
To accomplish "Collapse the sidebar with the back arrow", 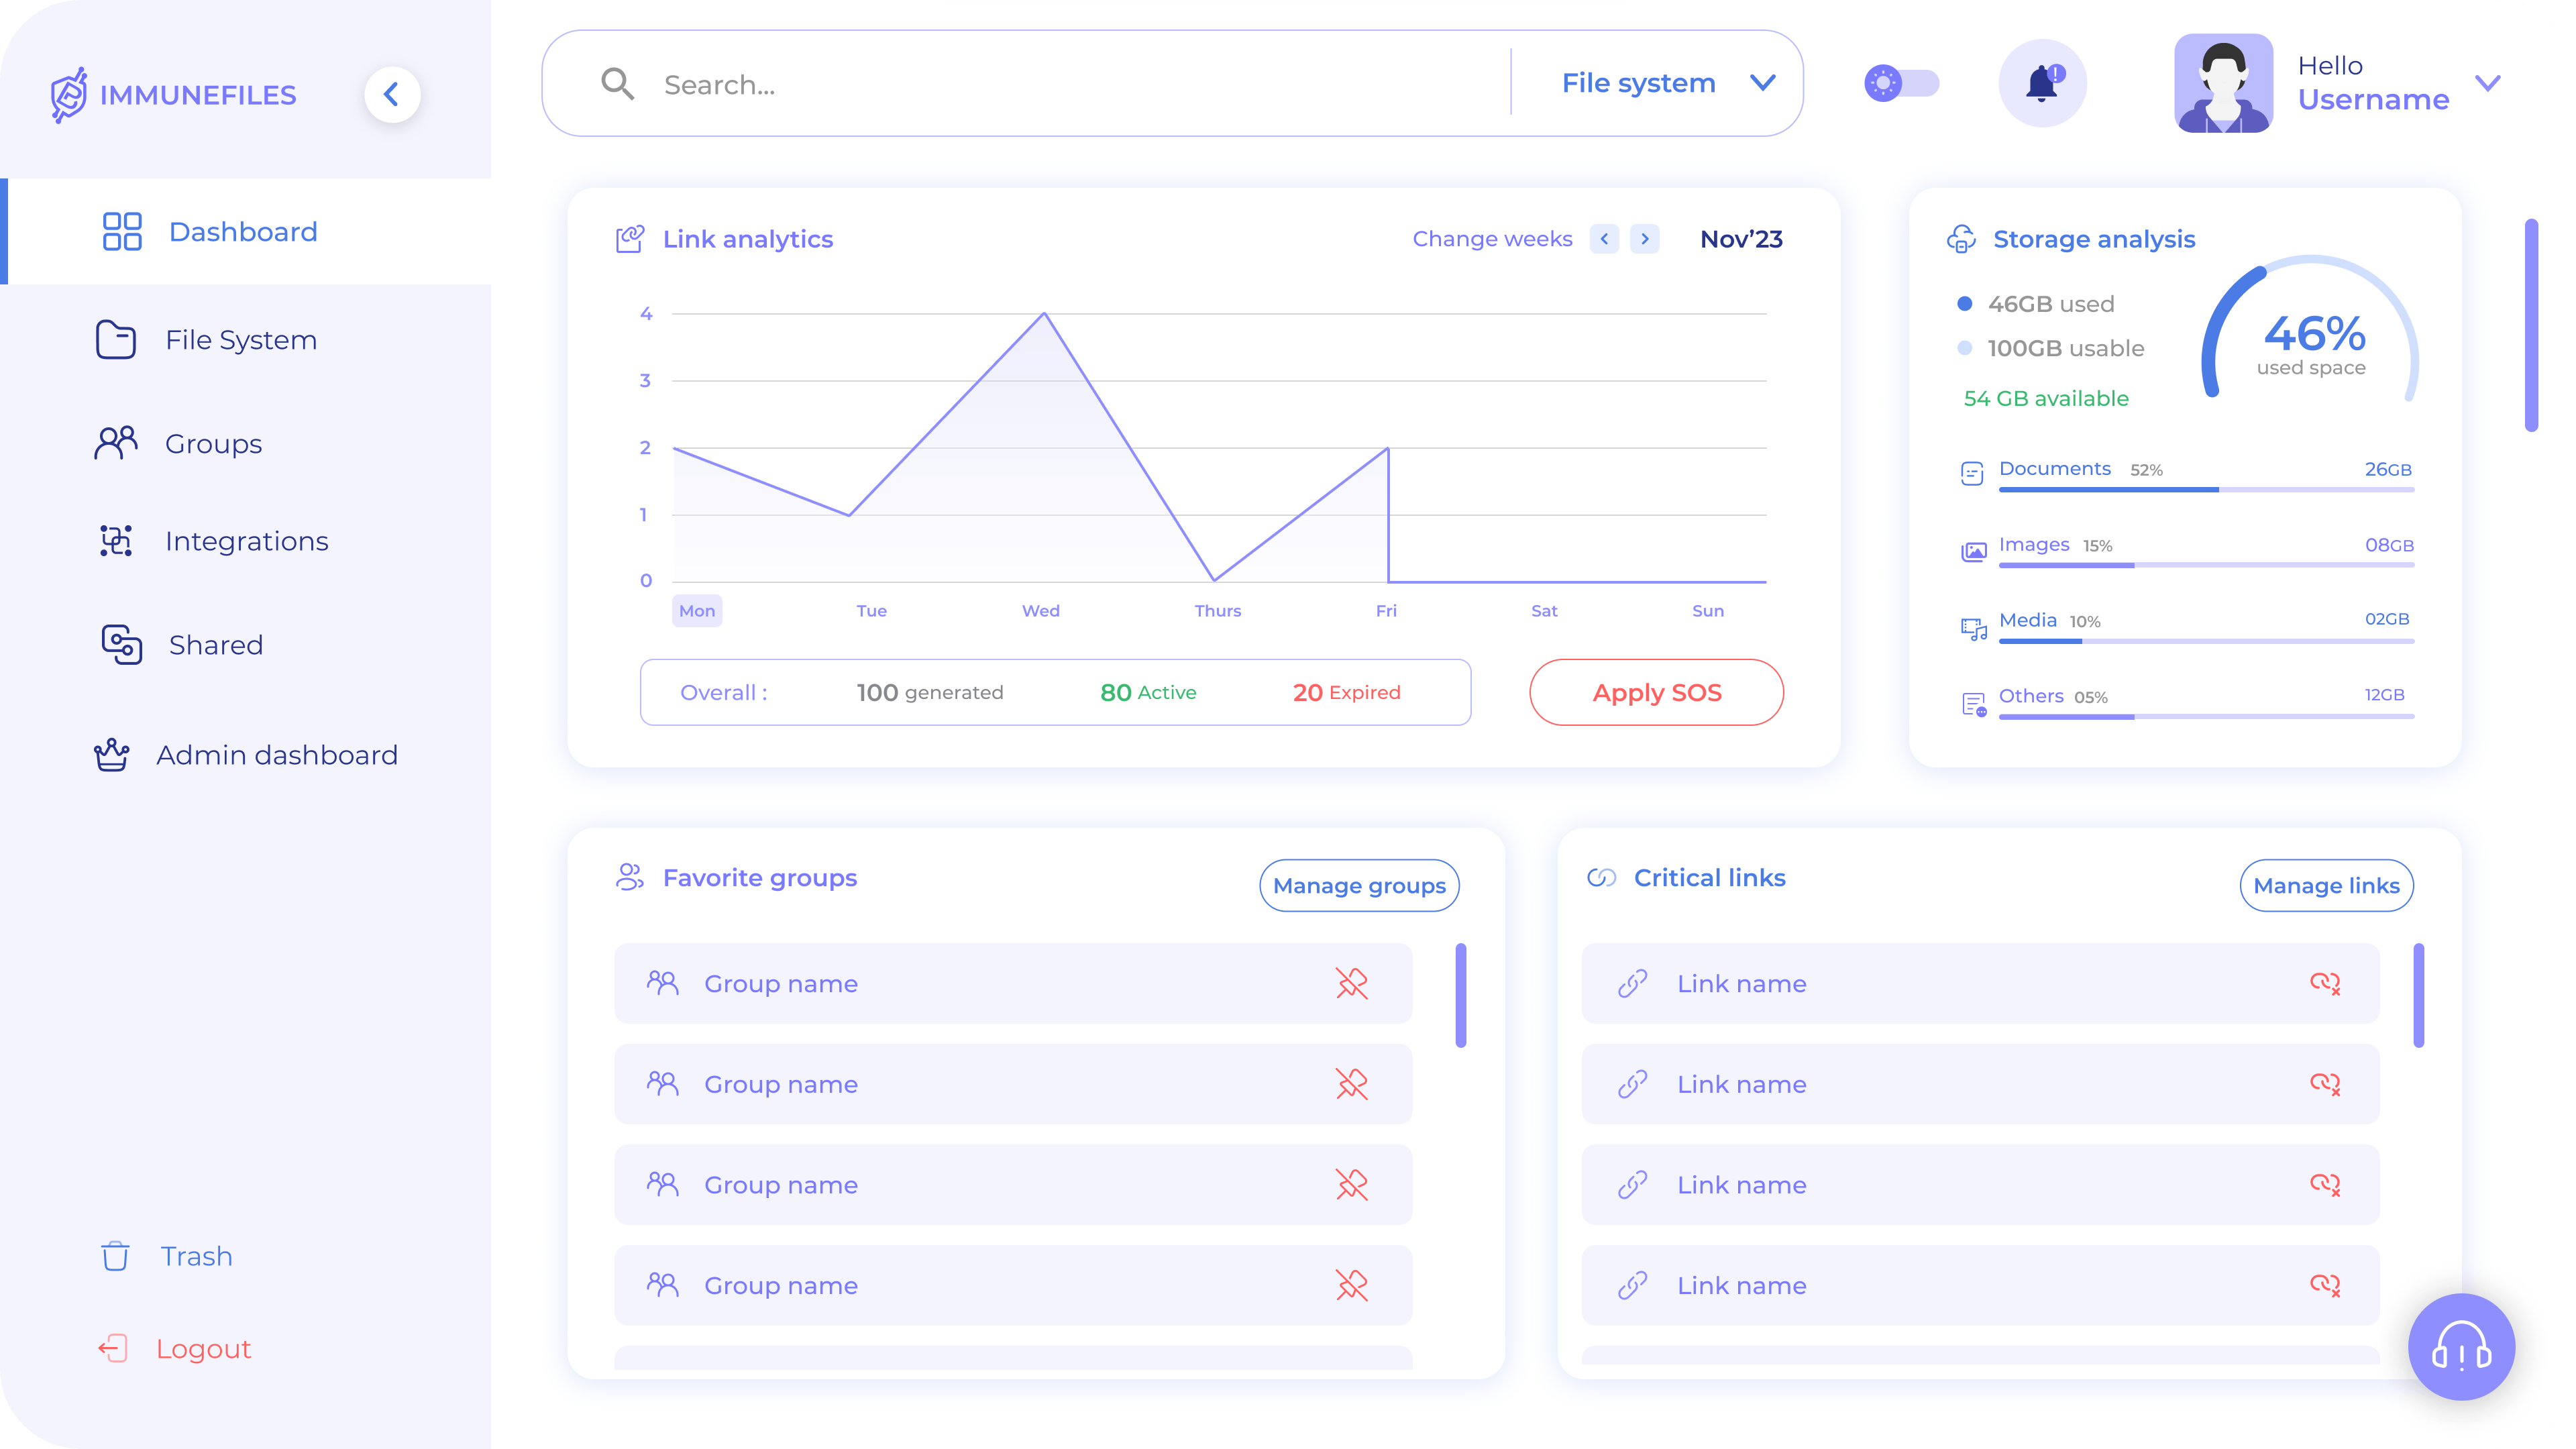I will point(392,95).
